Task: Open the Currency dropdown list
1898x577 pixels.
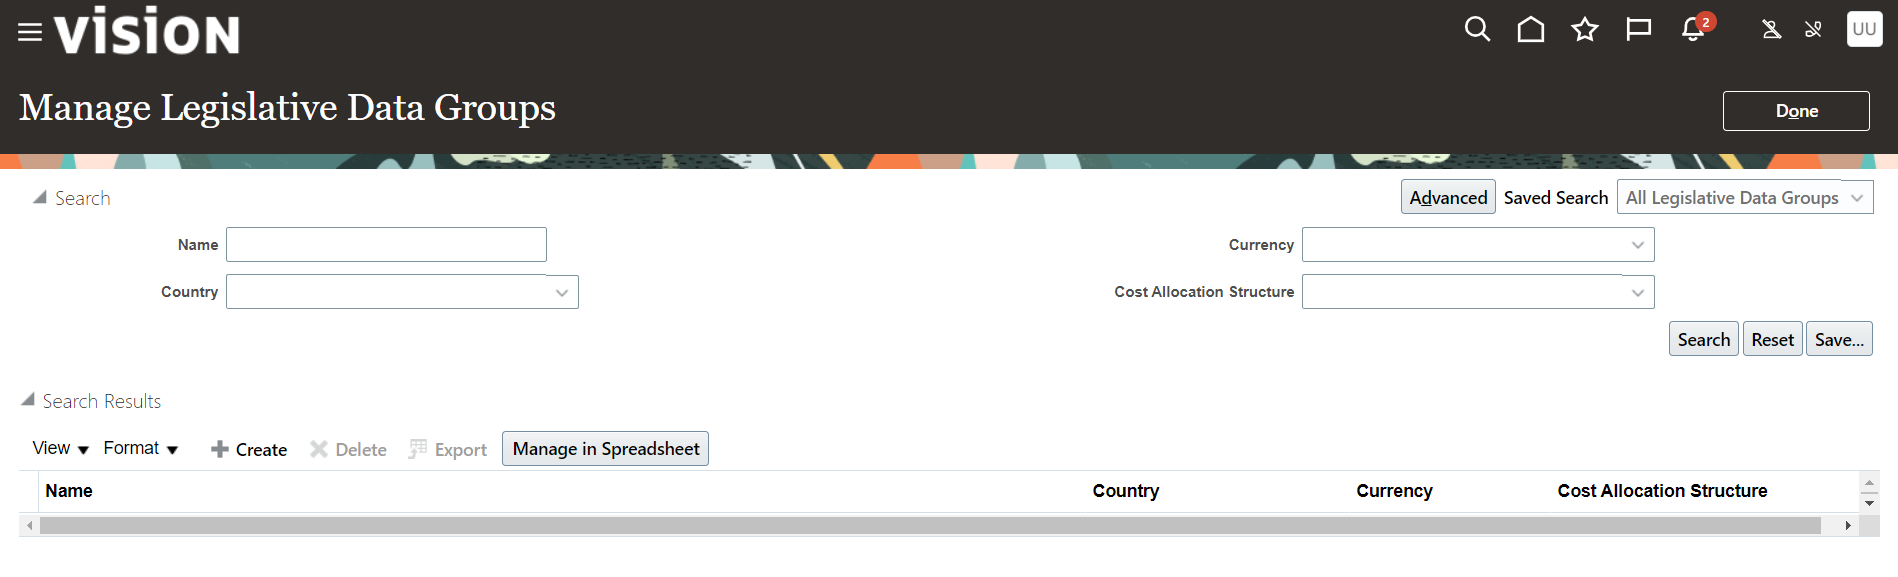Action: (x=1637, y=245)
